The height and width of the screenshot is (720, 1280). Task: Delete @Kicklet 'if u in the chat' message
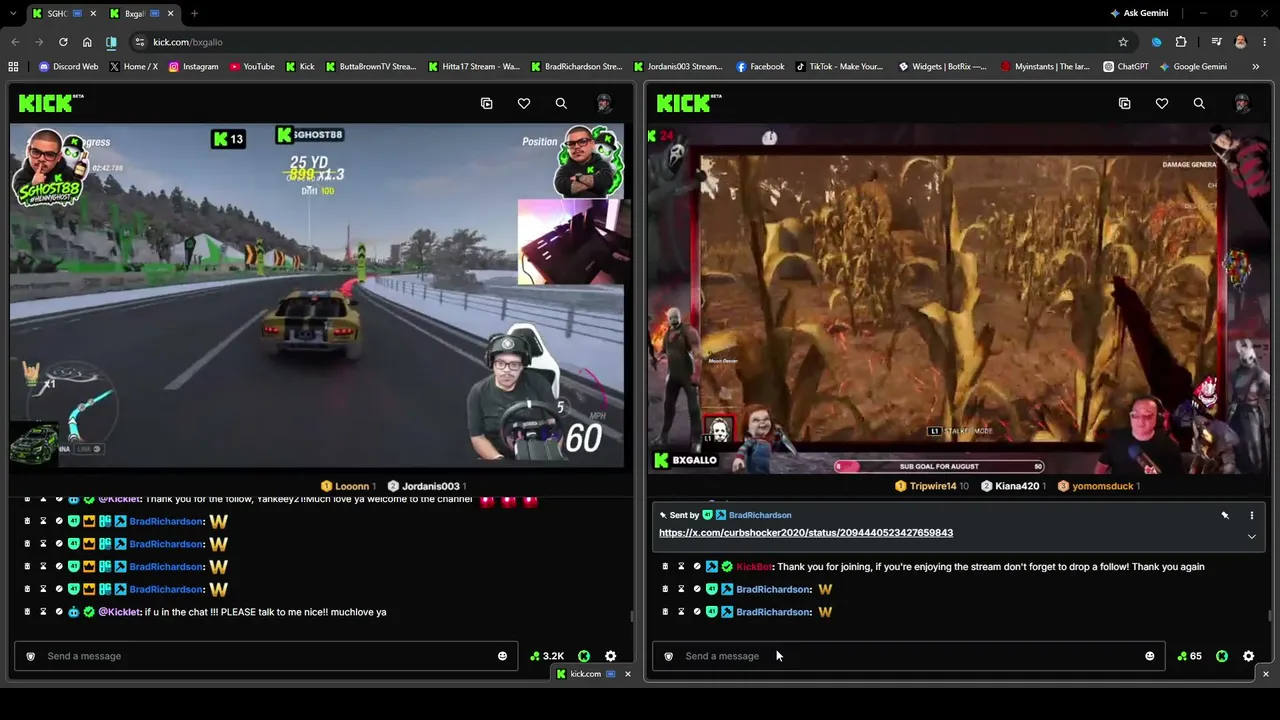pos(27,612)
